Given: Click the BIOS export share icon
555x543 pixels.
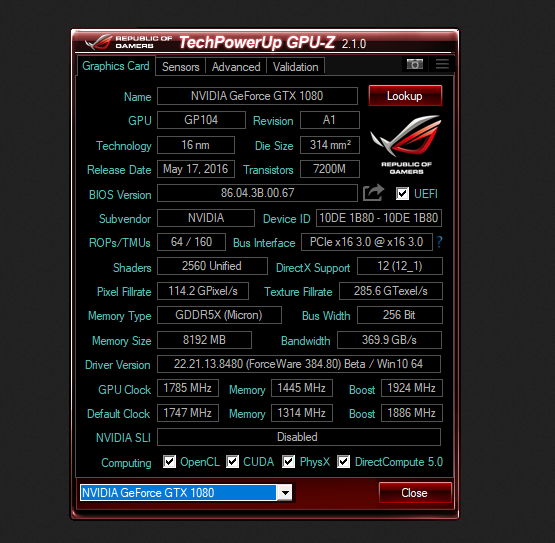Looking at the screenshot, I should [373, 193].
